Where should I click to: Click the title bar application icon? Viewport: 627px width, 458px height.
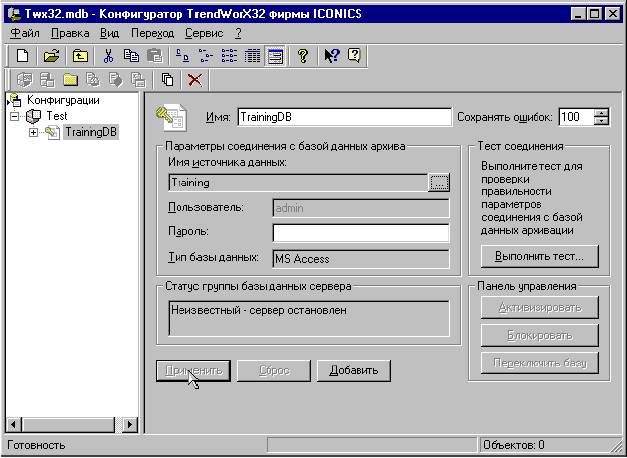(15, 14)
